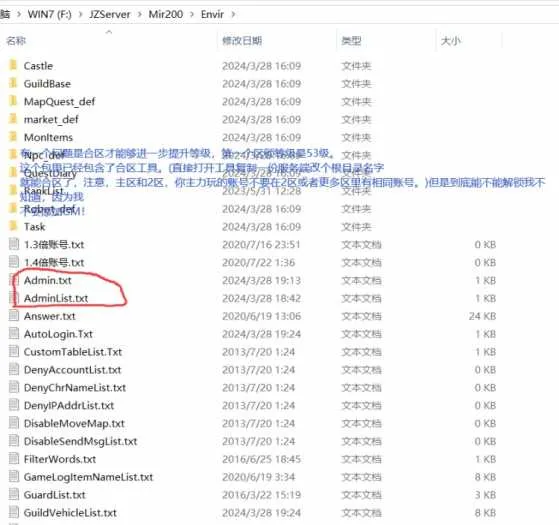Open the WIN7 (F:) breadcrumb
The height and width of the screenshot is (525, 559).
pyautogui.click(x=50, y=14)
